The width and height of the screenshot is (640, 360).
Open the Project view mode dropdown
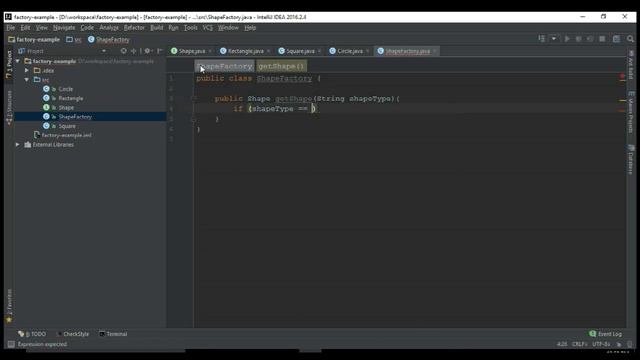[x=104, y=51]
